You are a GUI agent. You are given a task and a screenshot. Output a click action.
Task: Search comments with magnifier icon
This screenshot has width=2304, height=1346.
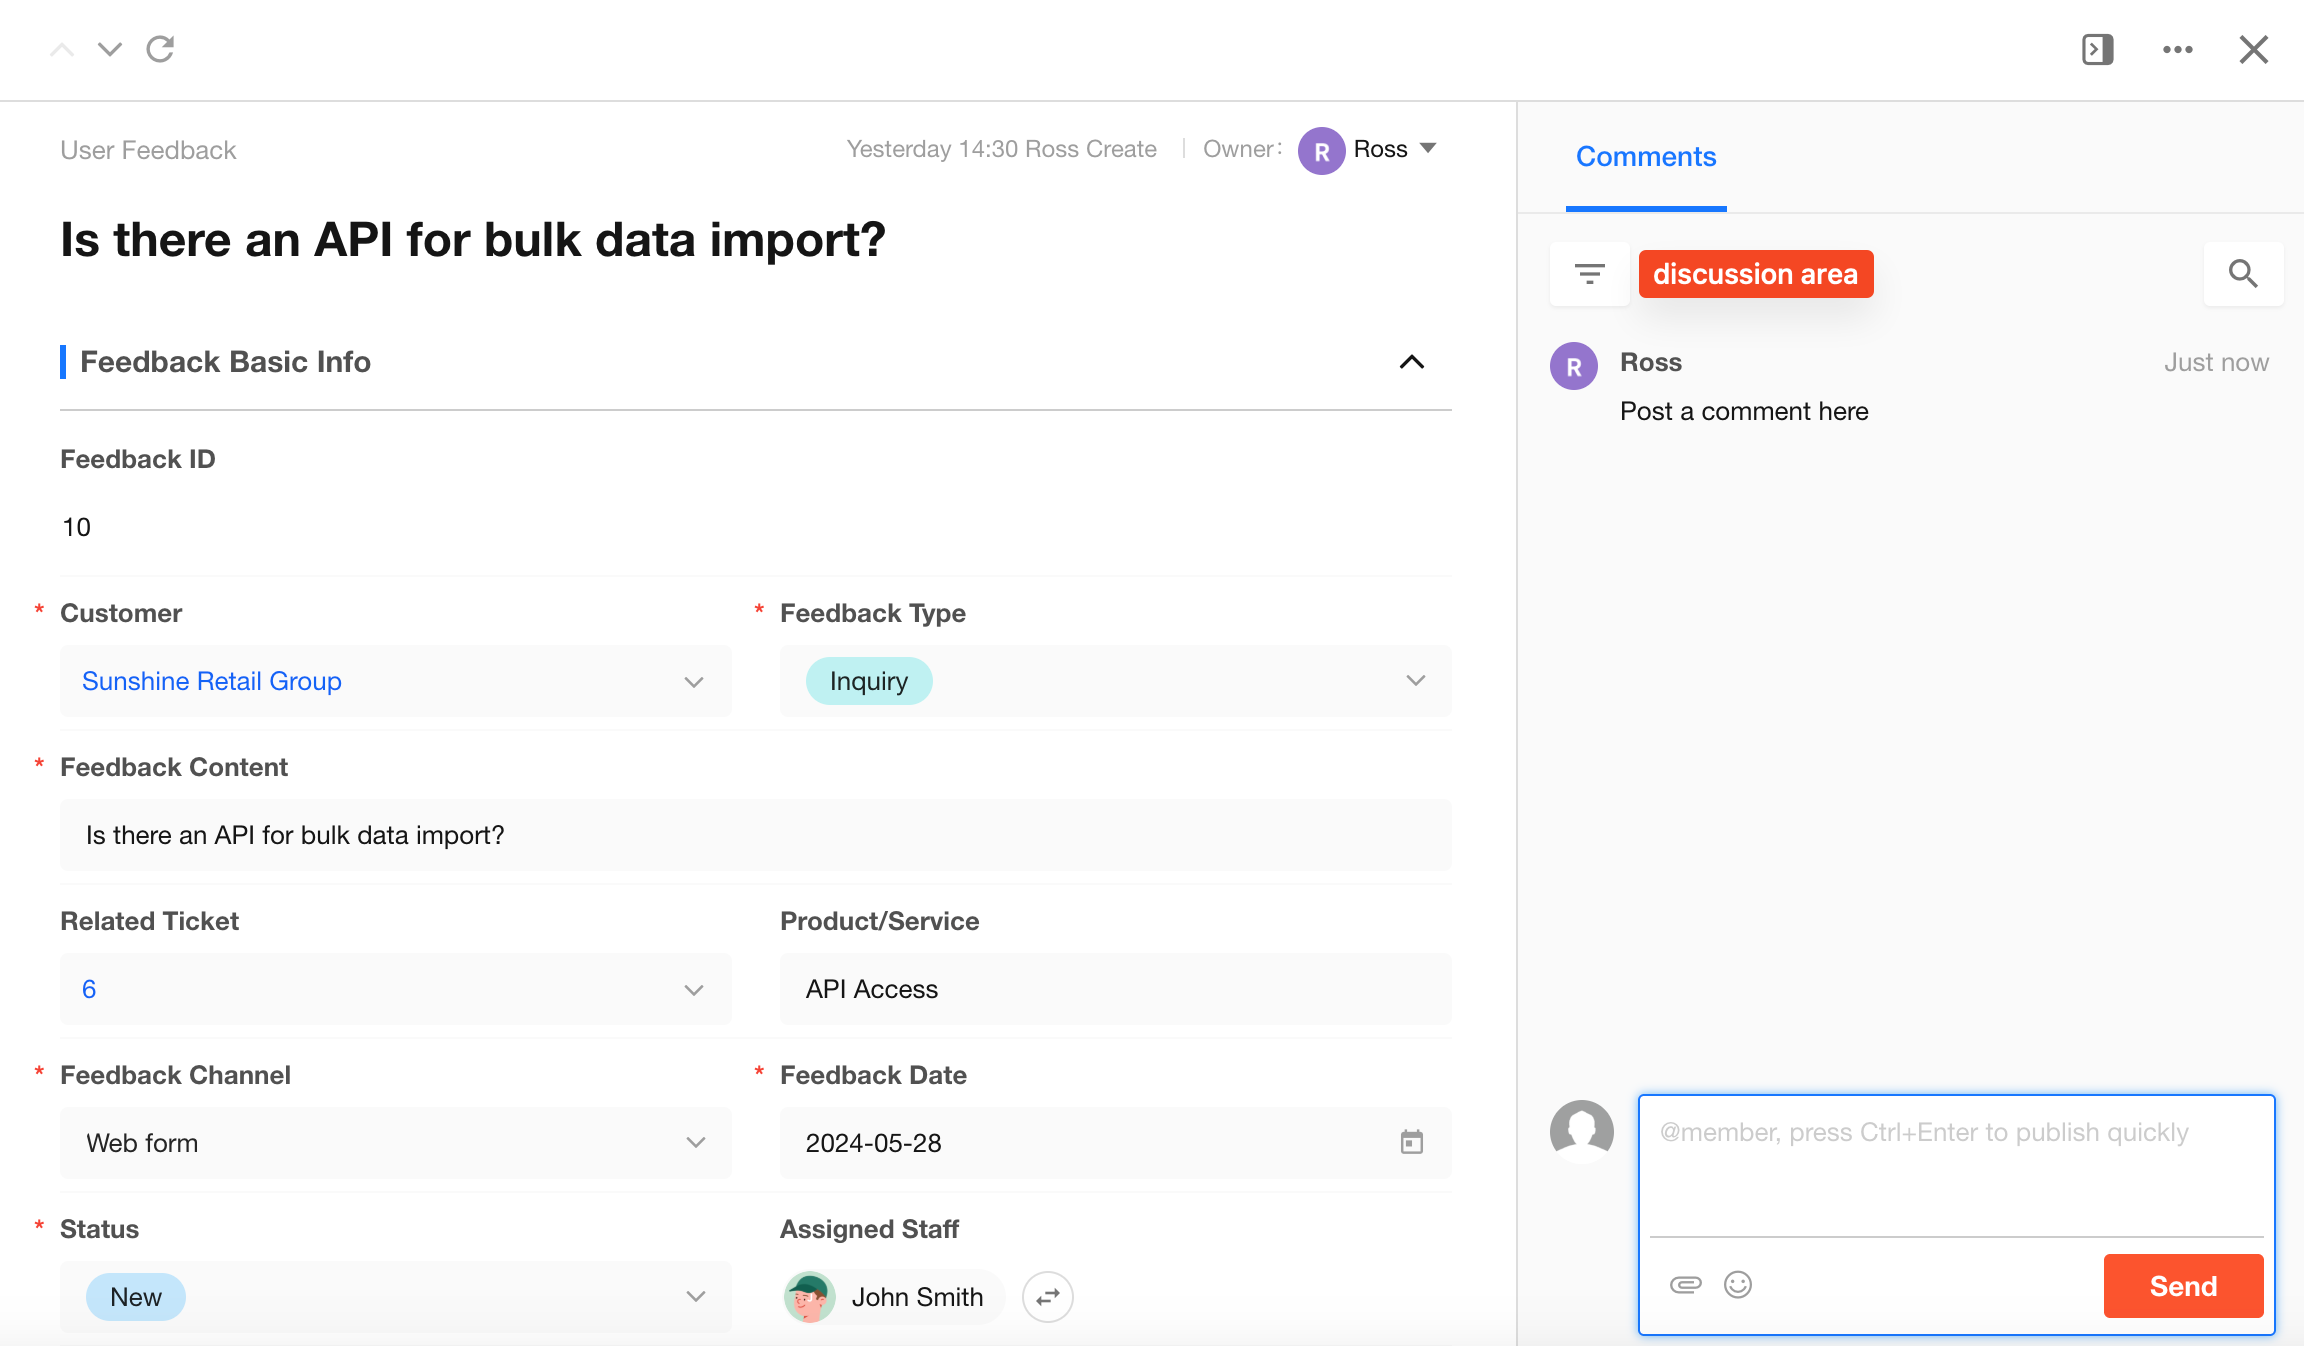click(x=2243, y=274)
